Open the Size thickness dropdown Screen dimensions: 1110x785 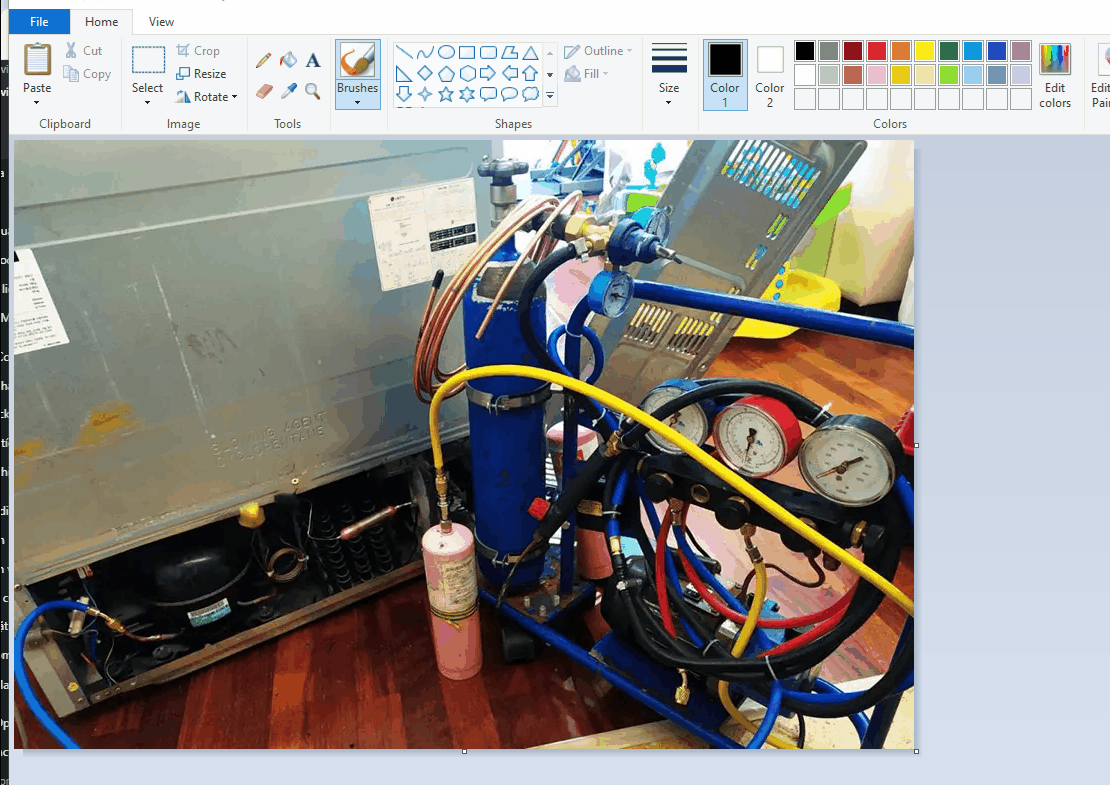669,100
